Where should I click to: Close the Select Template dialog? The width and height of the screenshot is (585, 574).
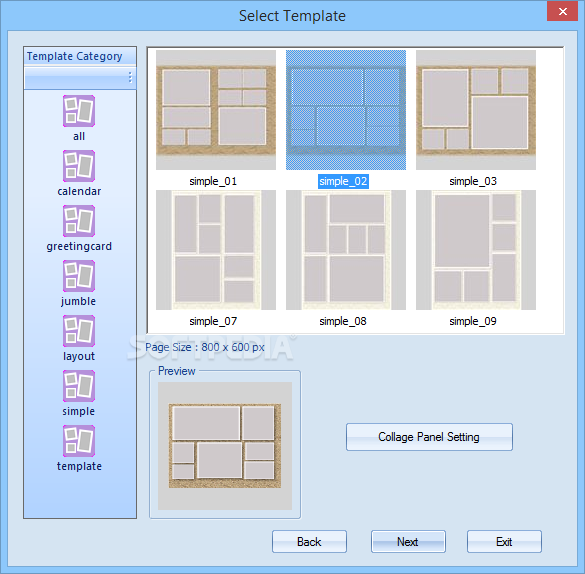pyautogui.click(x=563, y=11)
